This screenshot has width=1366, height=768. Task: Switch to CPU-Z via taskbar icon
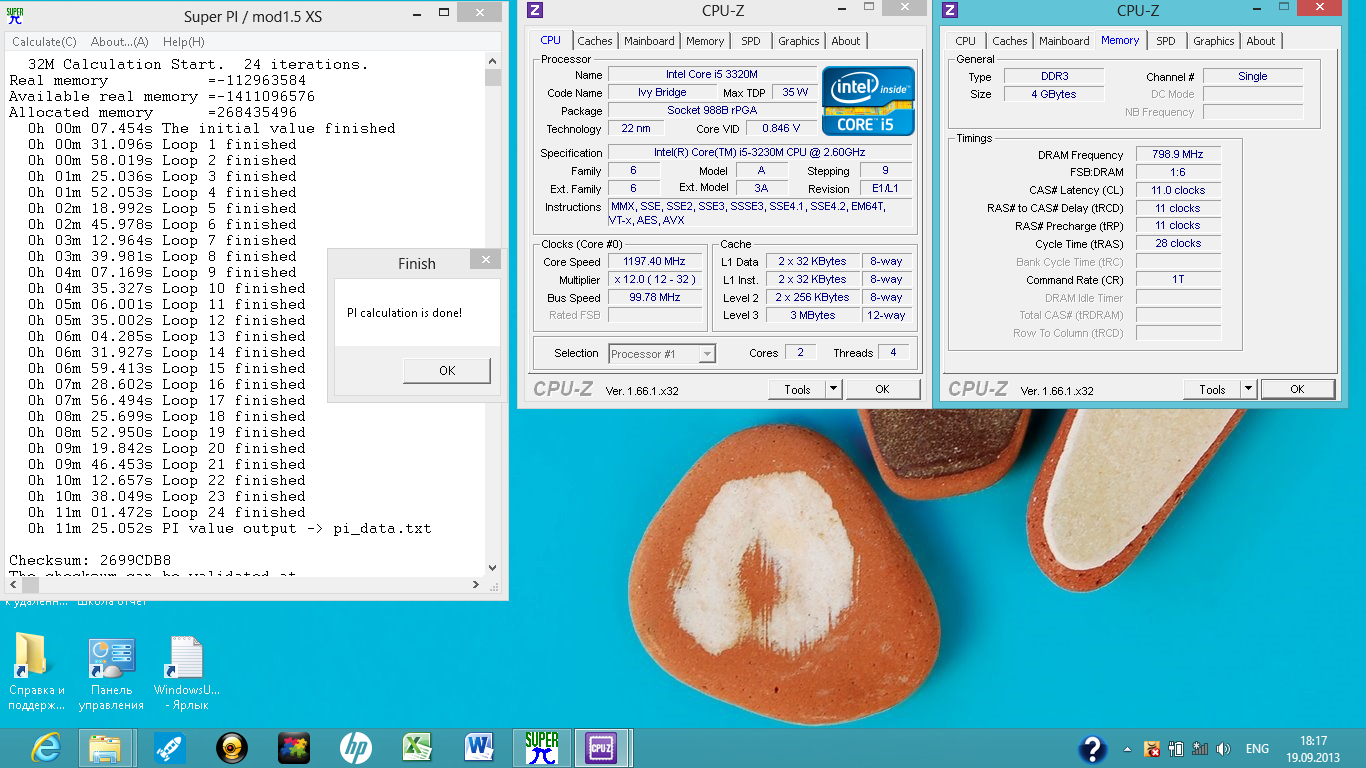point(601,748)
